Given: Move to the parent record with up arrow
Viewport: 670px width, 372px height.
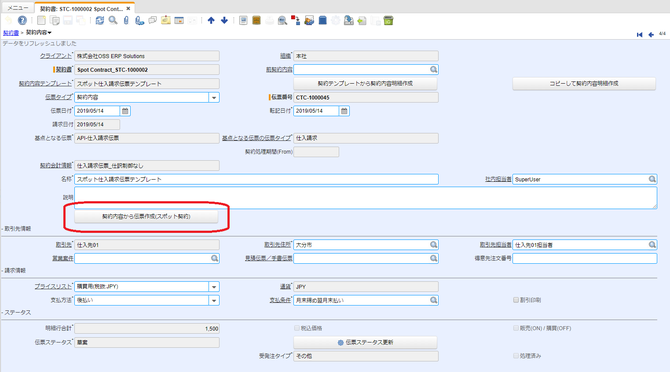Looking at the screenshot, I should (211, 21).
